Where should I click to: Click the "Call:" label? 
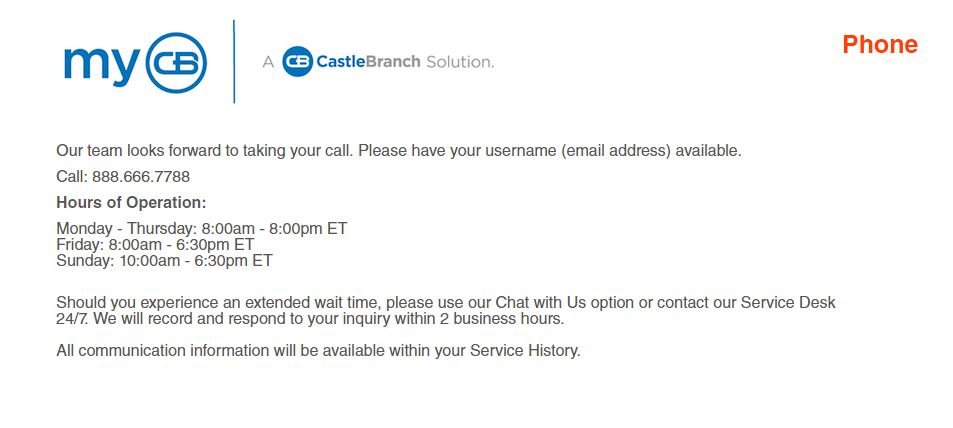(72, 177)
